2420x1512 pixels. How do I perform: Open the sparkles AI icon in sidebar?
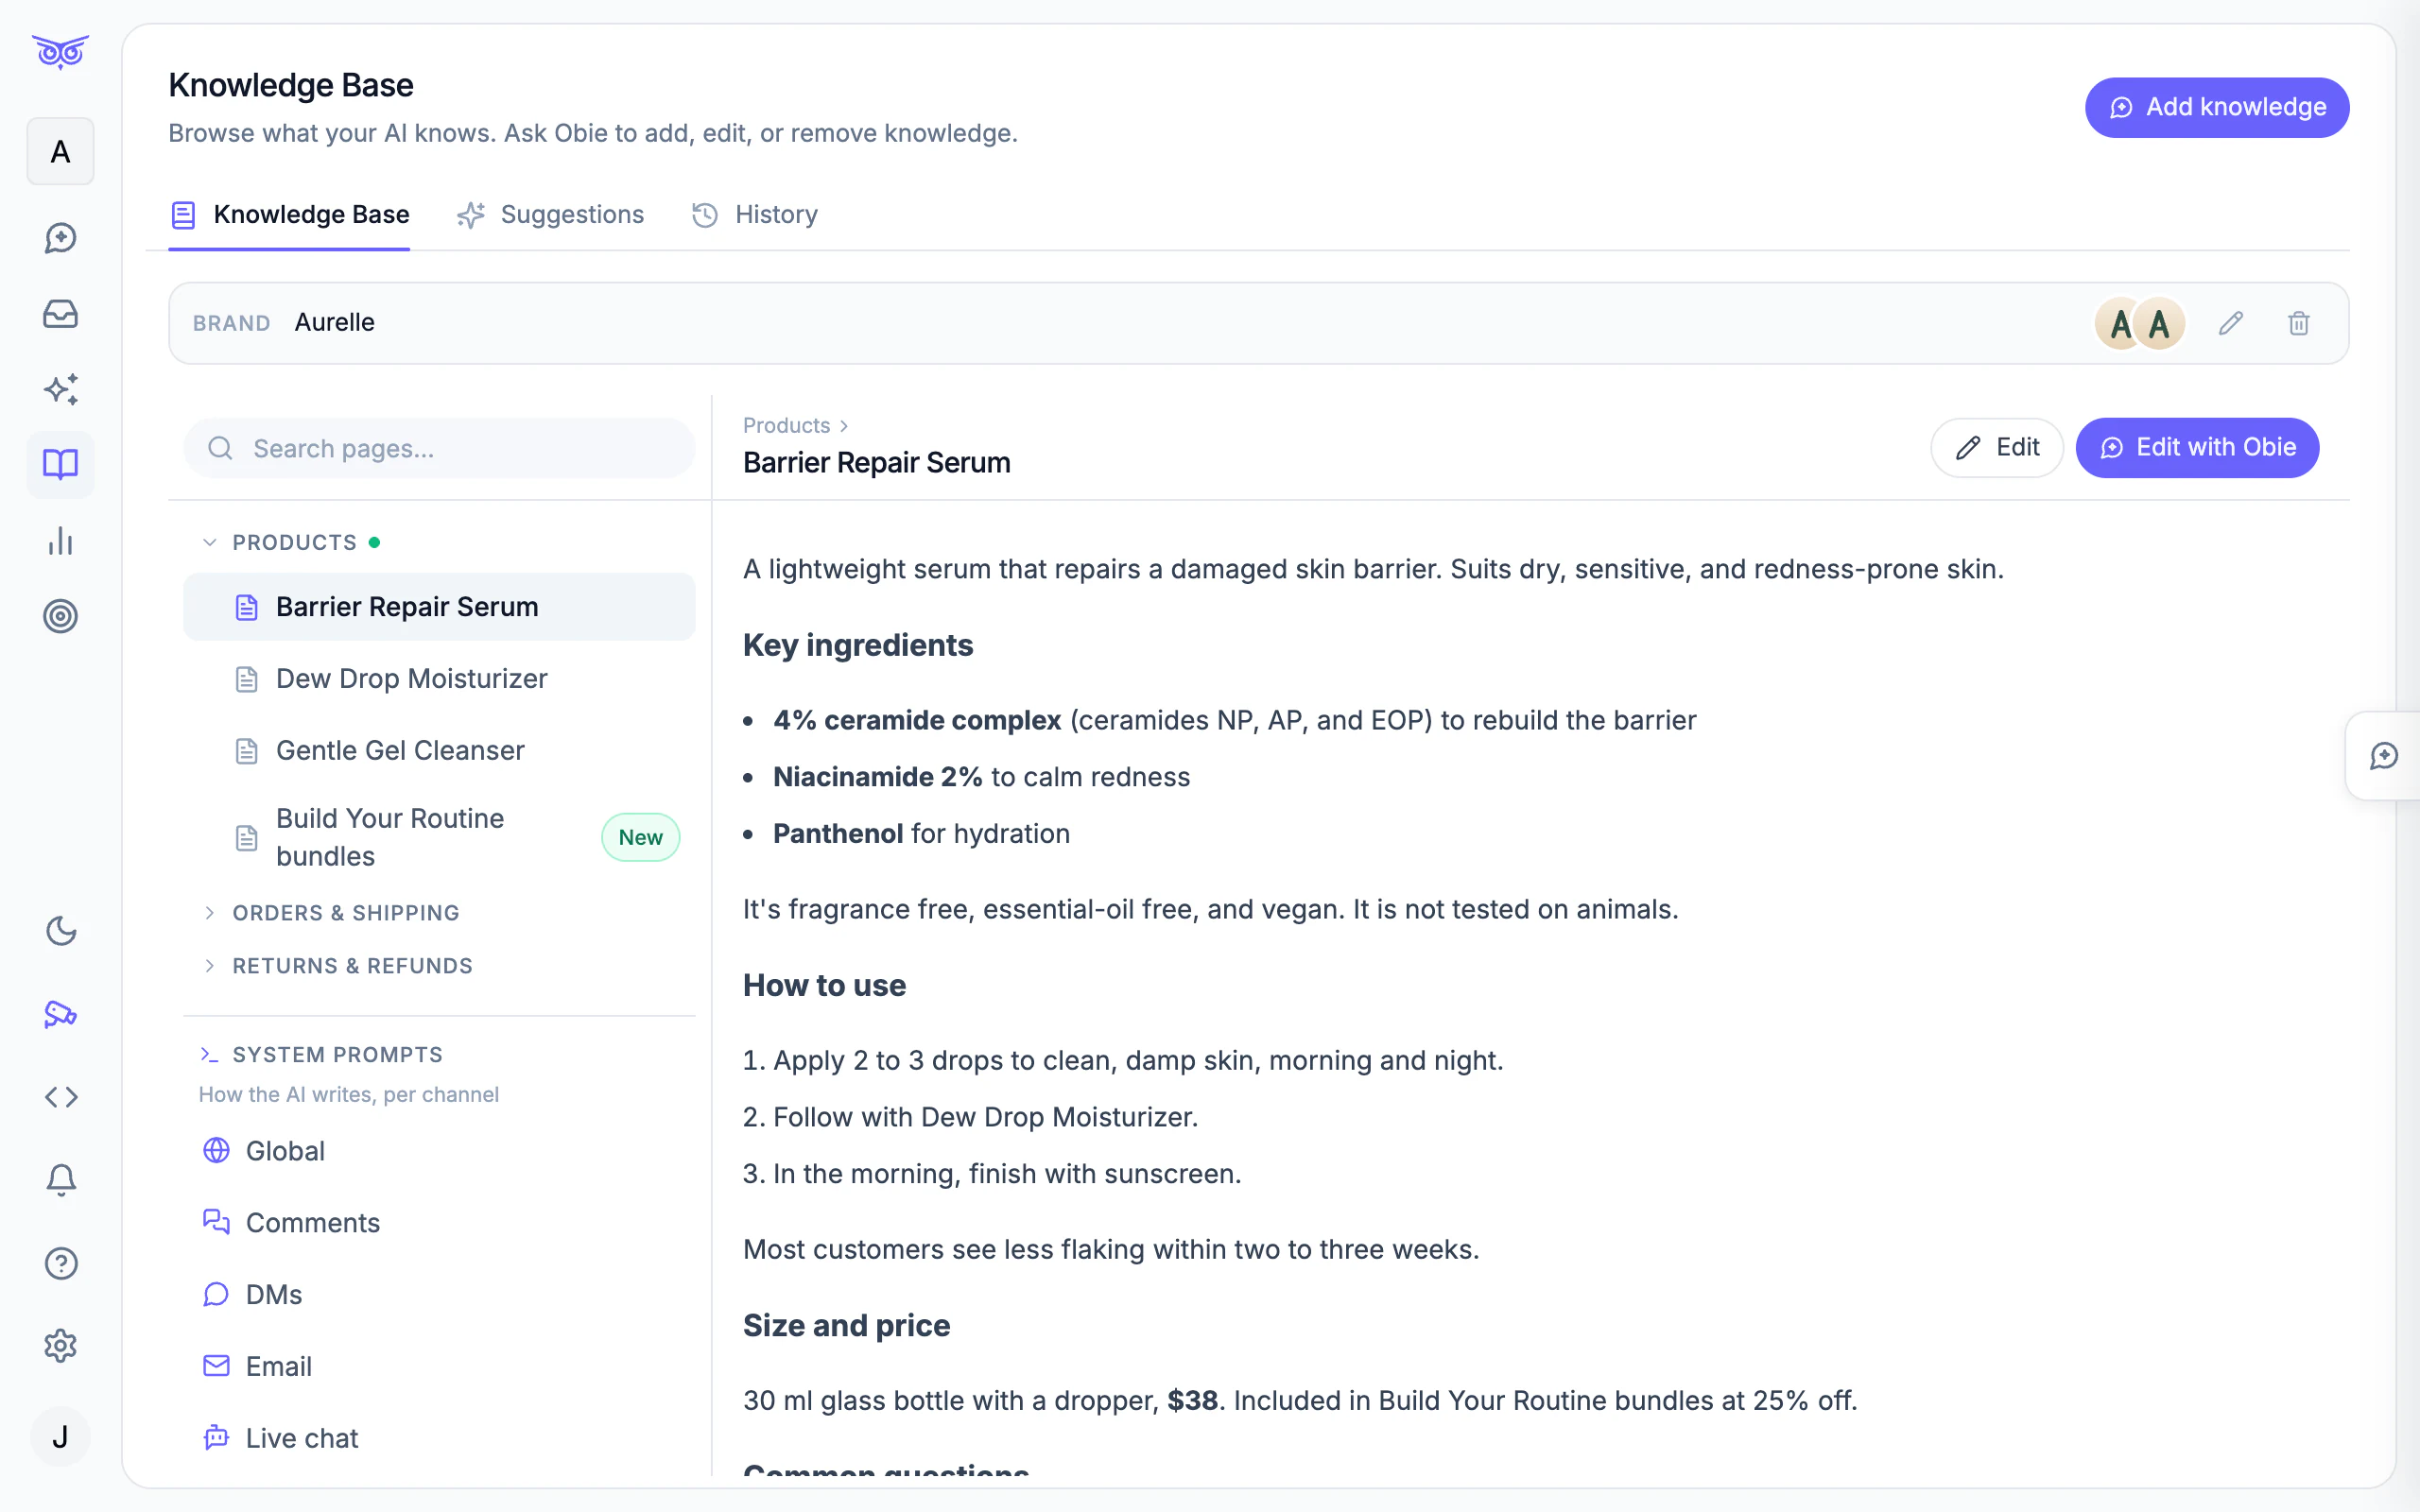coord(60,389)
